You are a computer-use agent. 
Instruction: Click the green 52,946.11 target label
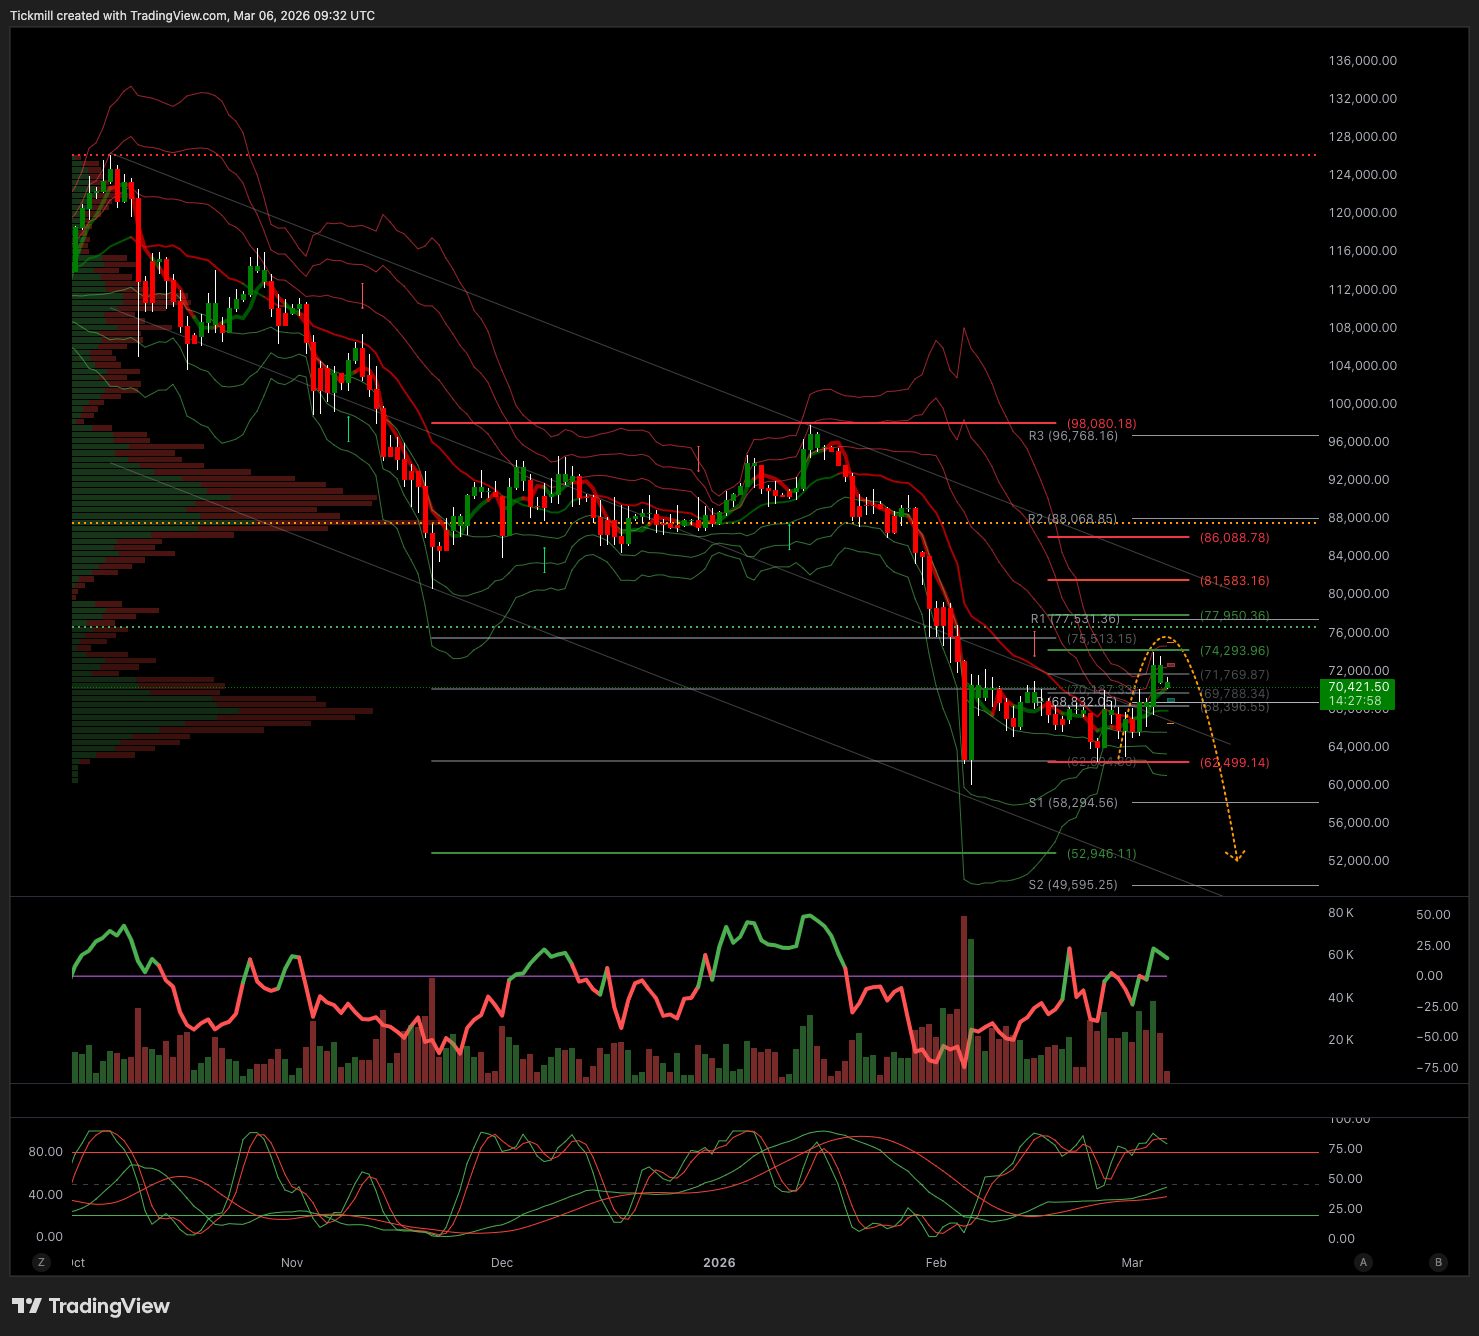1101,854
